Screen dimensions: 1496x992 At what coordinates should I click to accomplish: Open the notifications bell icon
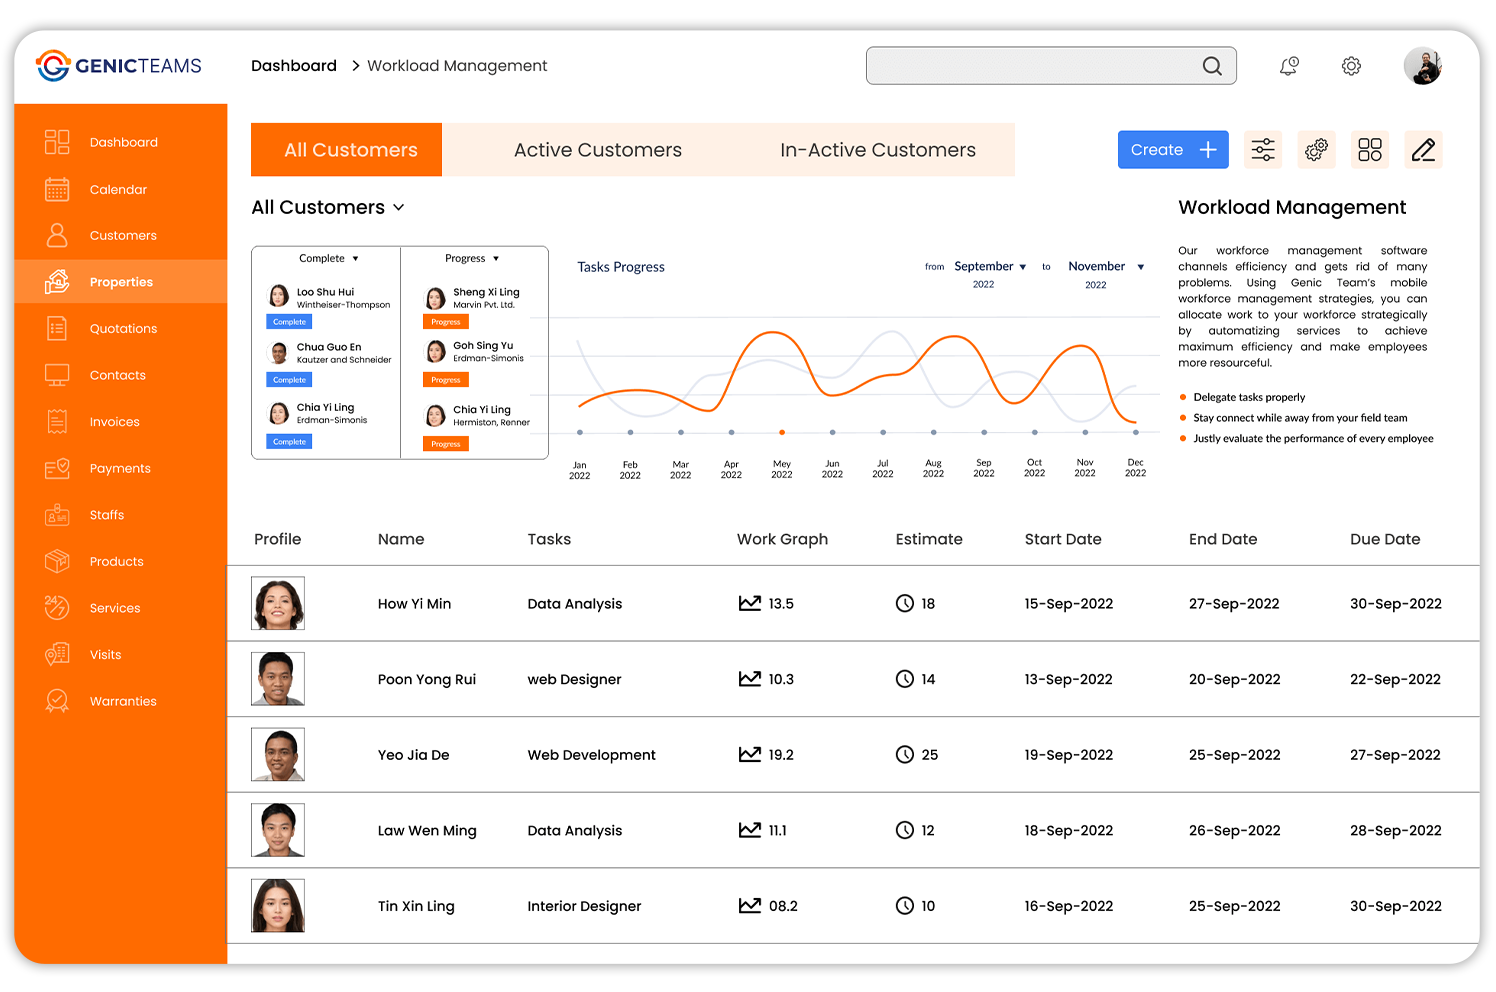pyautogui.click(x=1289, y=66)
